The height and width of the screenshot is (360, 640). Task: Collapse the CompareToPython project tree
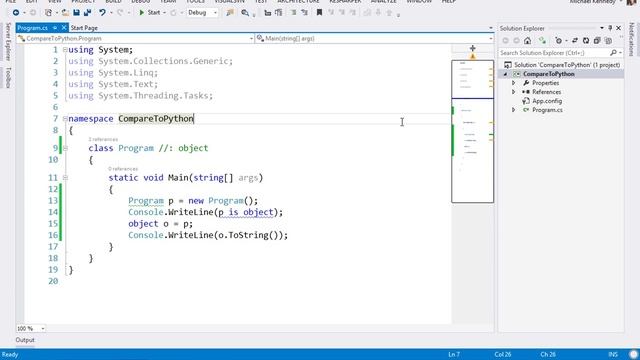tap(506, 74)
